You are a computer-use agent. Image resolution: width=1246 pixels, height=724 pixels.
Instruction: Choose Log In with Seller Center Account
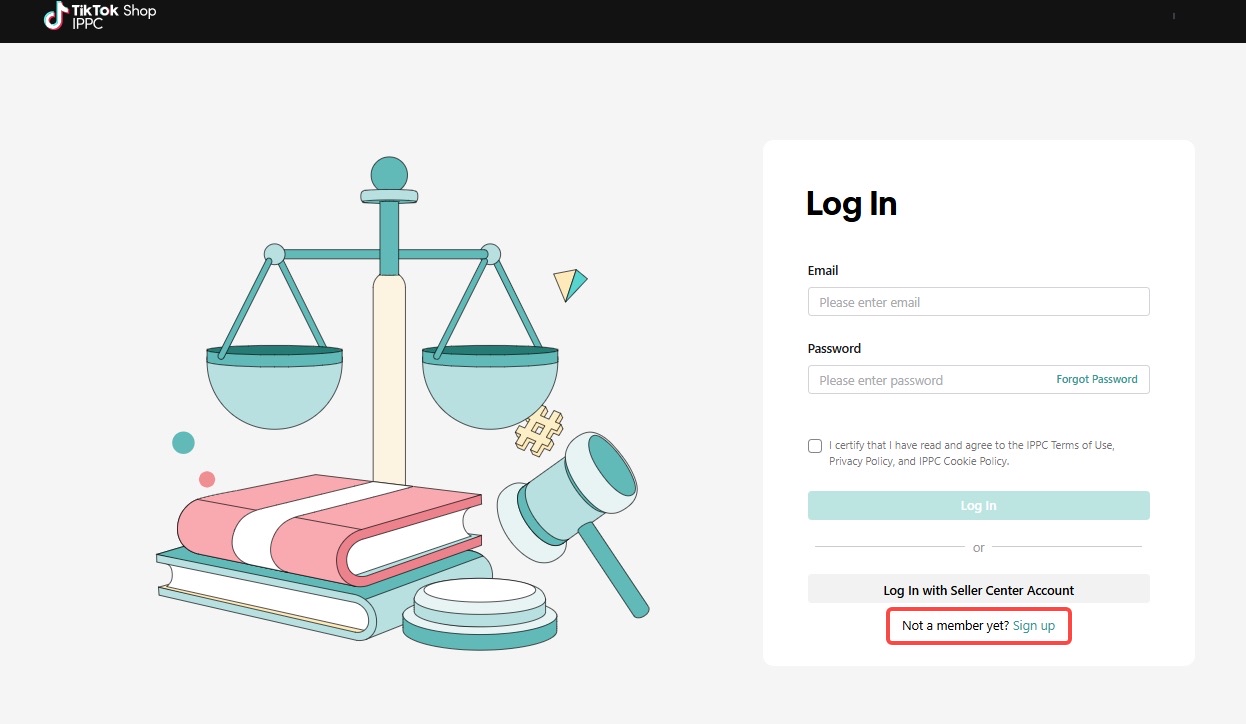tap(978, 590)
